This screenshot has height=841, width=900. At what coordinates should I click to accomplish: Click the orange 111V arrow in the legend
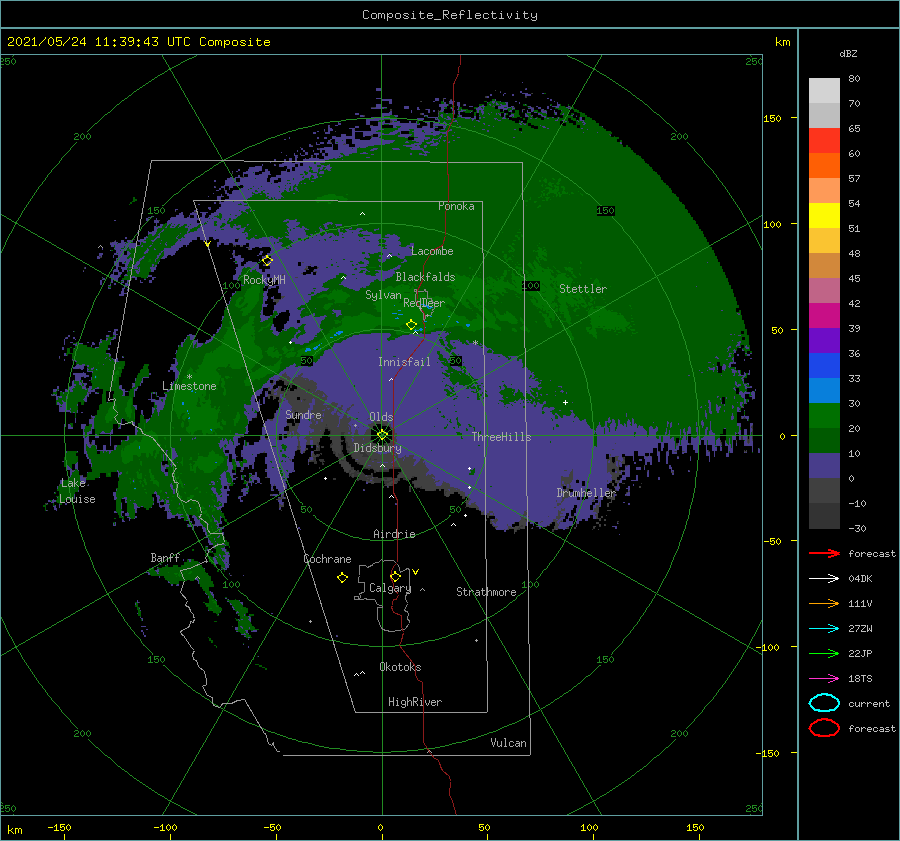tap(824, 603)
